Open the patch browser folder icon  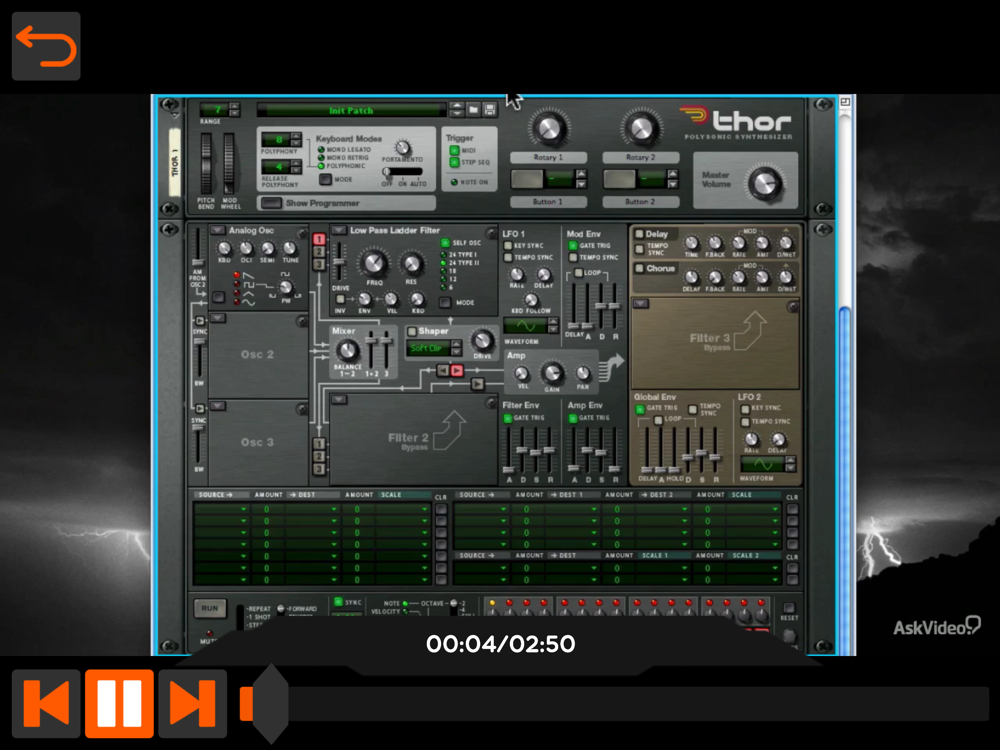473,110
